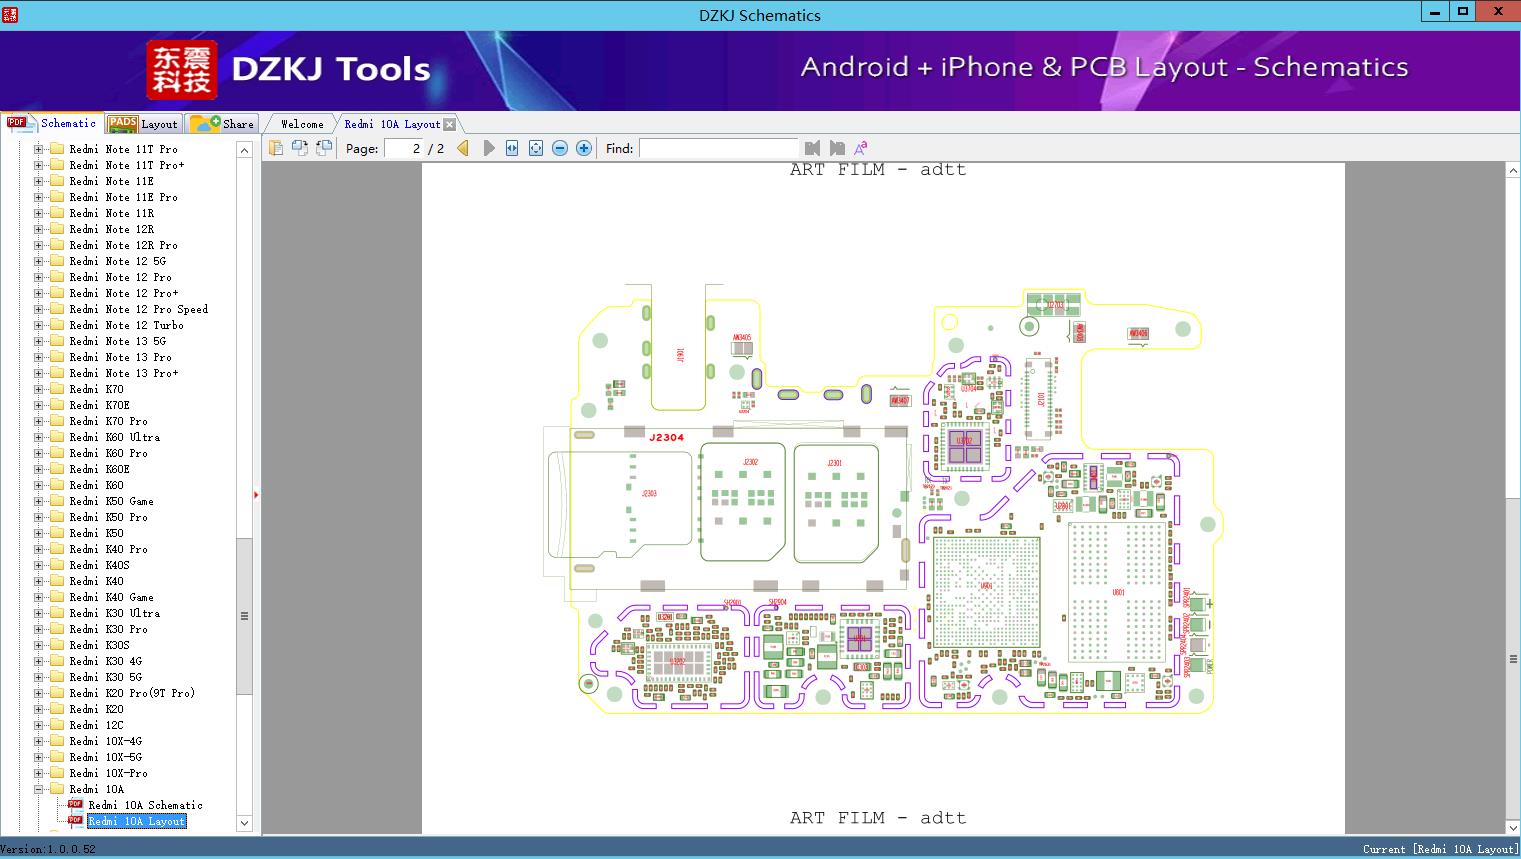This screenshot has width=1521, height=859.
Task: Expand the Redmi Note 13 Pro folder
Action: pyautogui.click(x=38, y=357)
